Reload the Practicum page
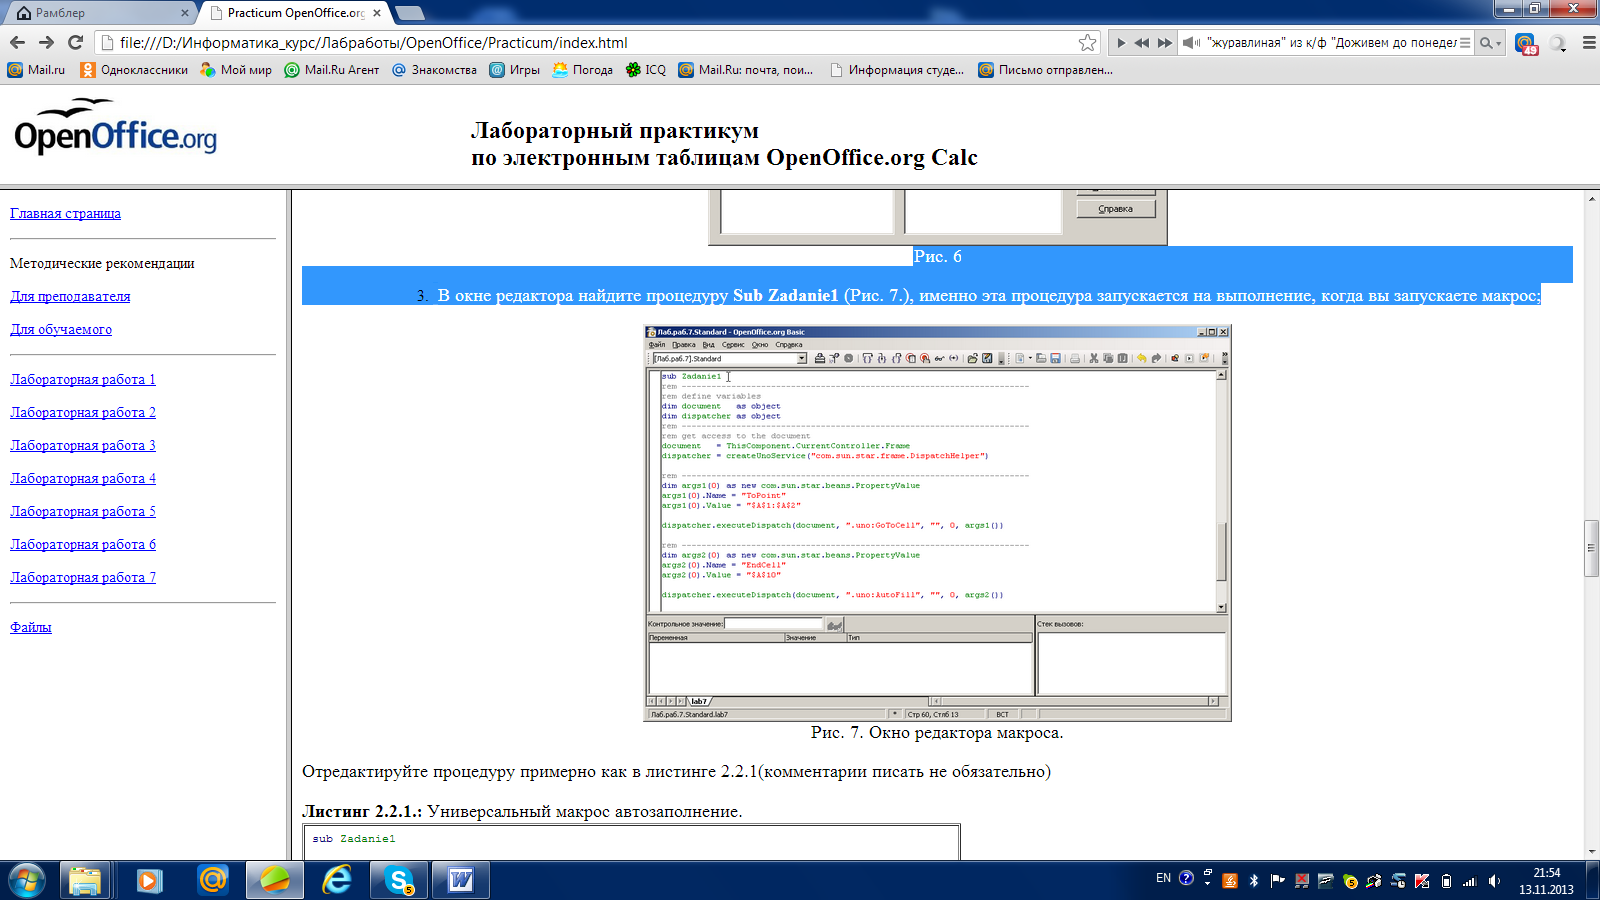 (75, 42)
